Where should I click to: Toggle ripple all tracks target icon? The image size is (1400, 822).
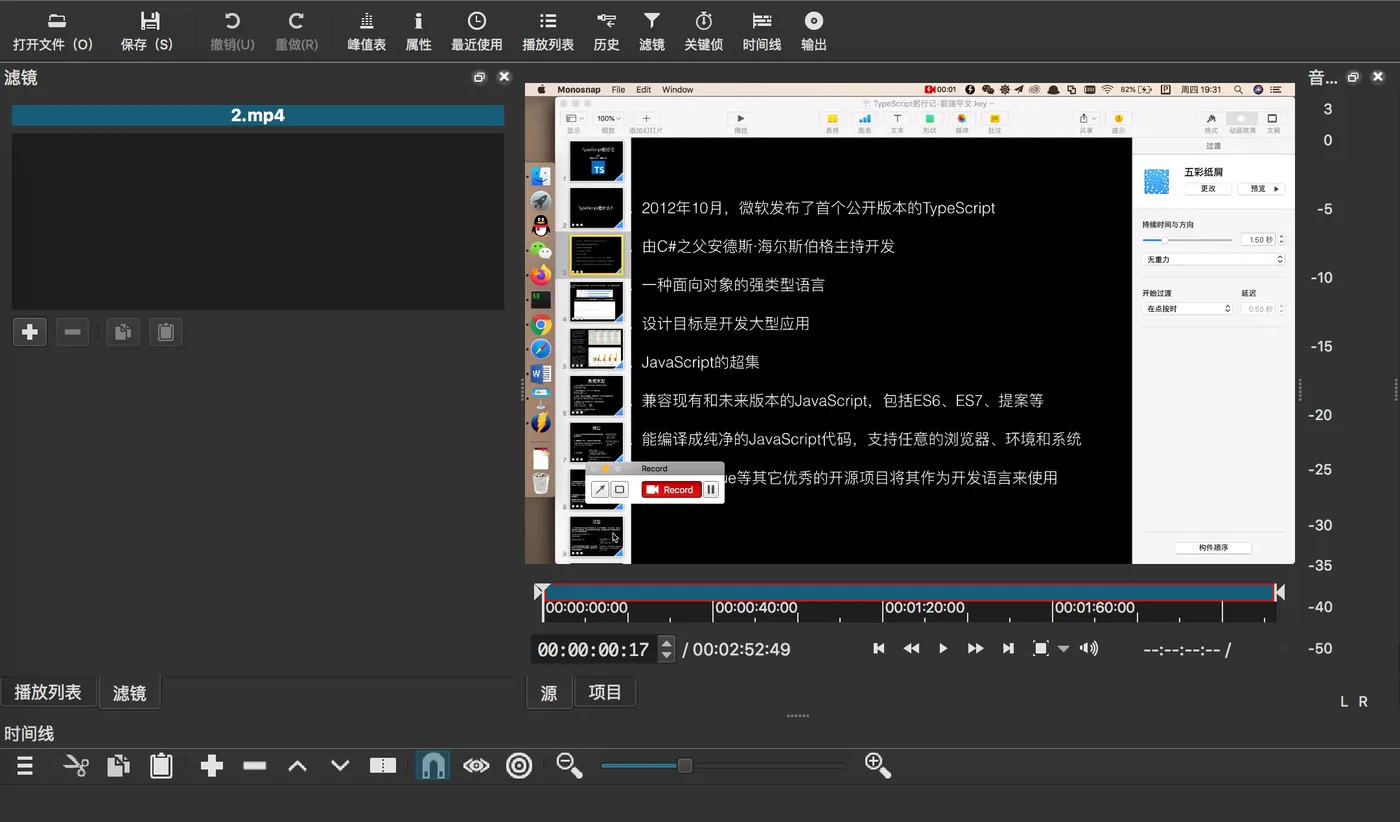(519, 766)
